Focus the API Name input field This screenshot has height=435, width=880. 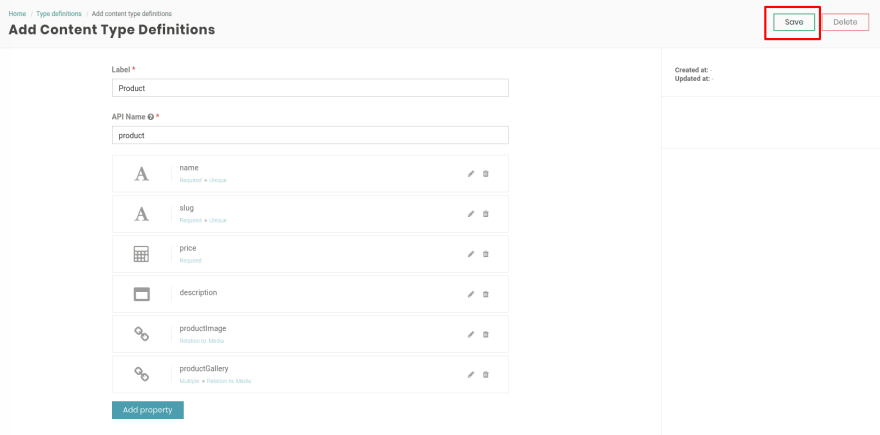point(310,135)
